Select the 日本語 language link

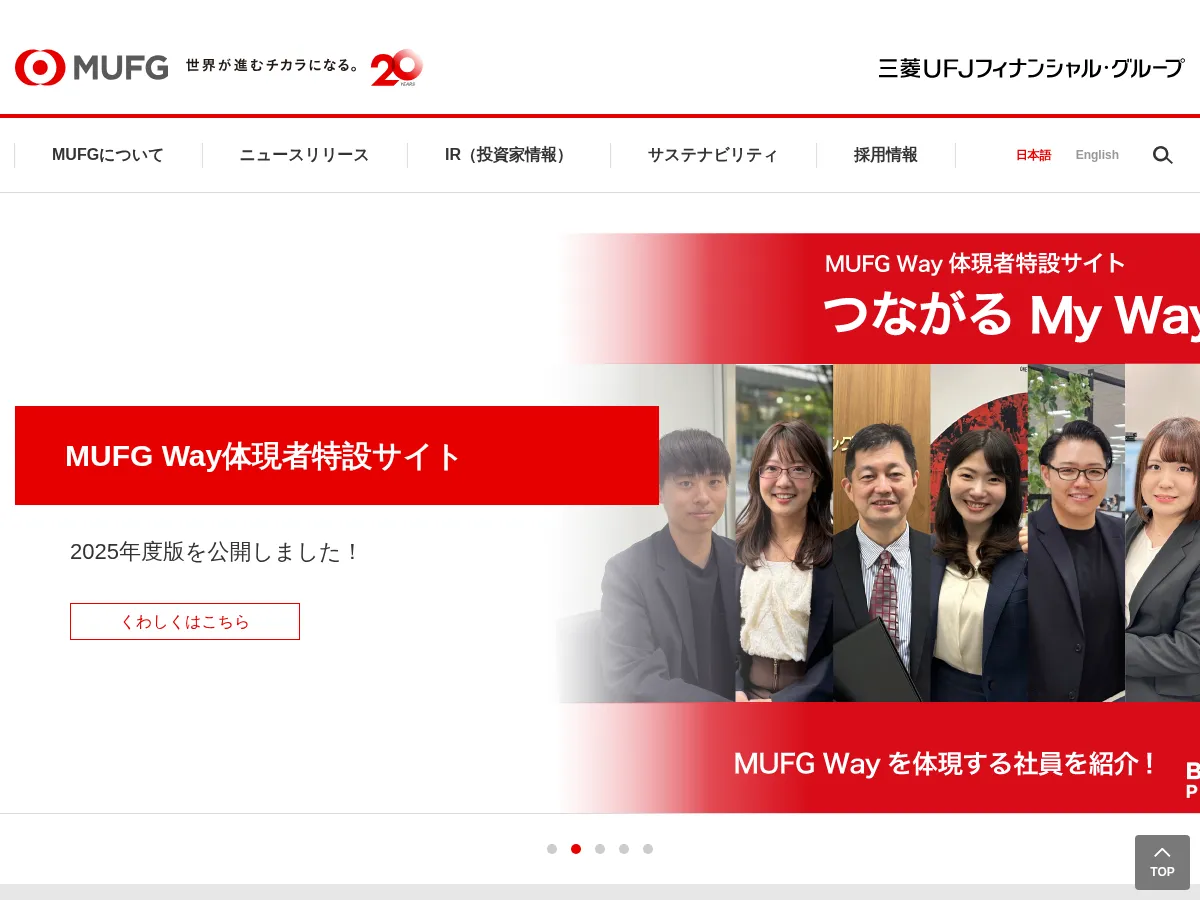pos(1033,155)
